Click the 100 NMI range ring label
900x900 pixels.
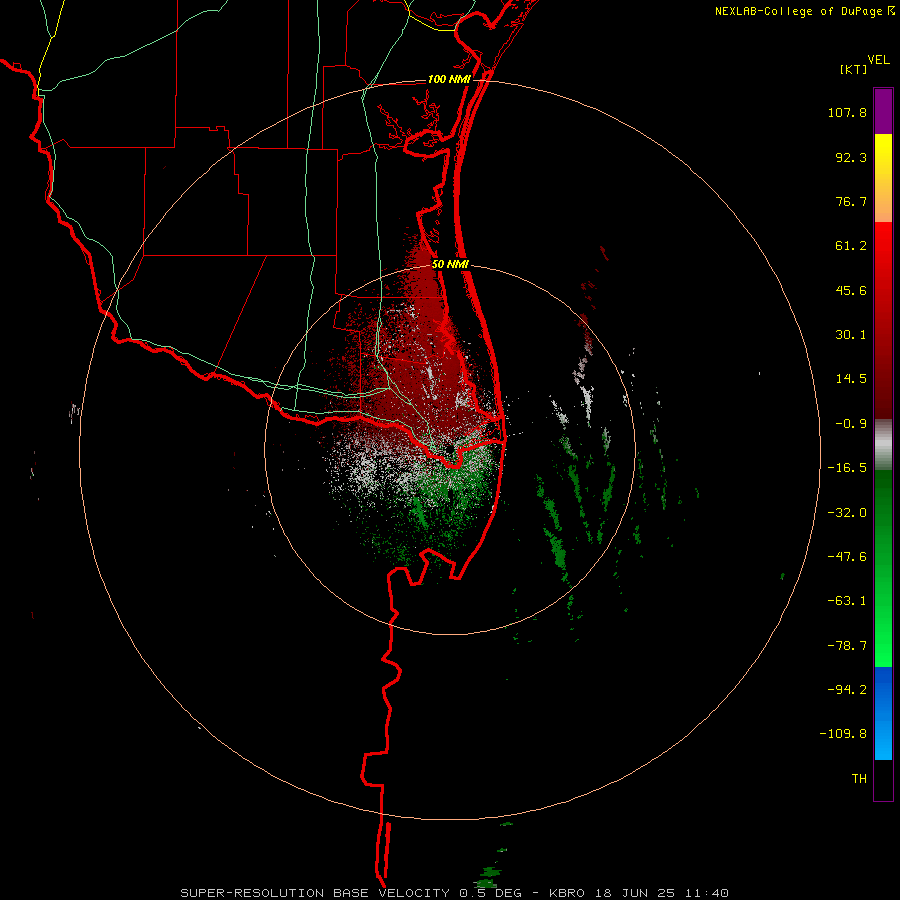pos(449,79)
